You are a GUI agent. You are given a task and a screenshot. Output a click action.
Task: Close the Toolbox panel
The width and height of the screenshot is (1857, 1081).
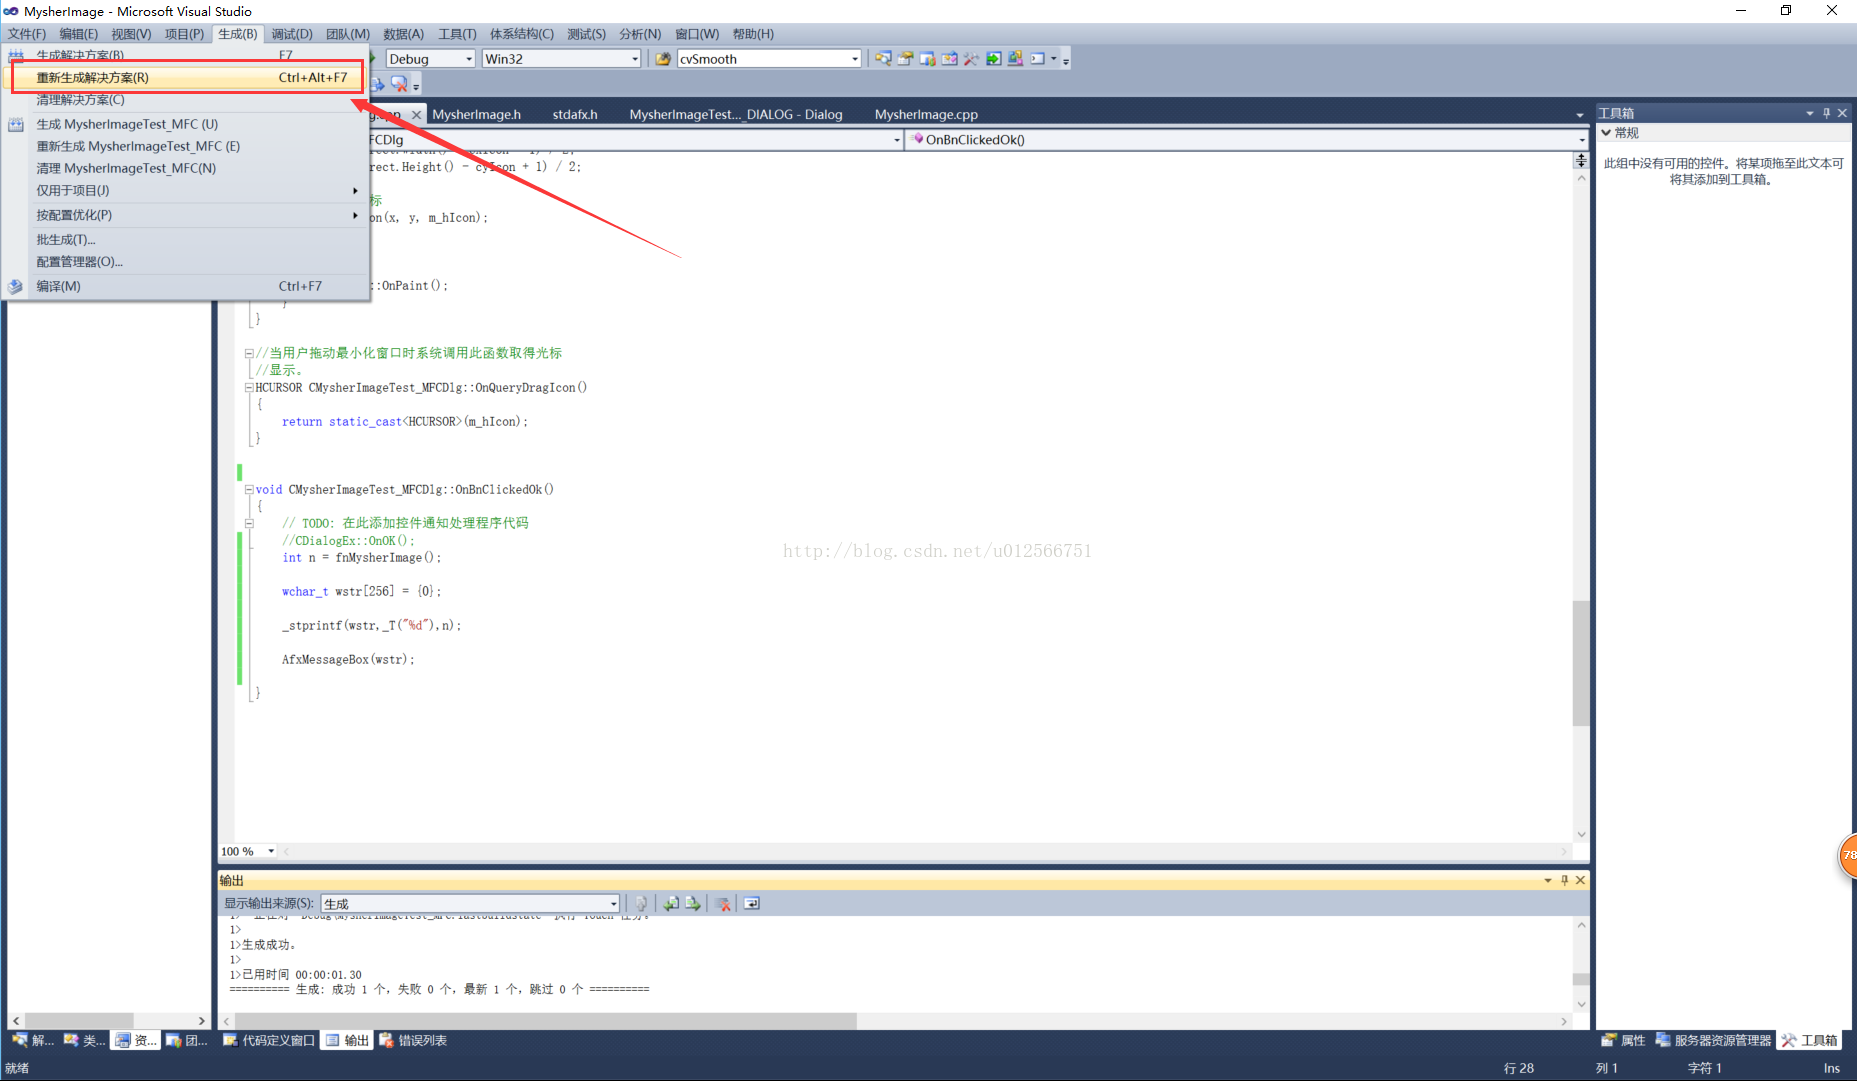pos(1842,113)
